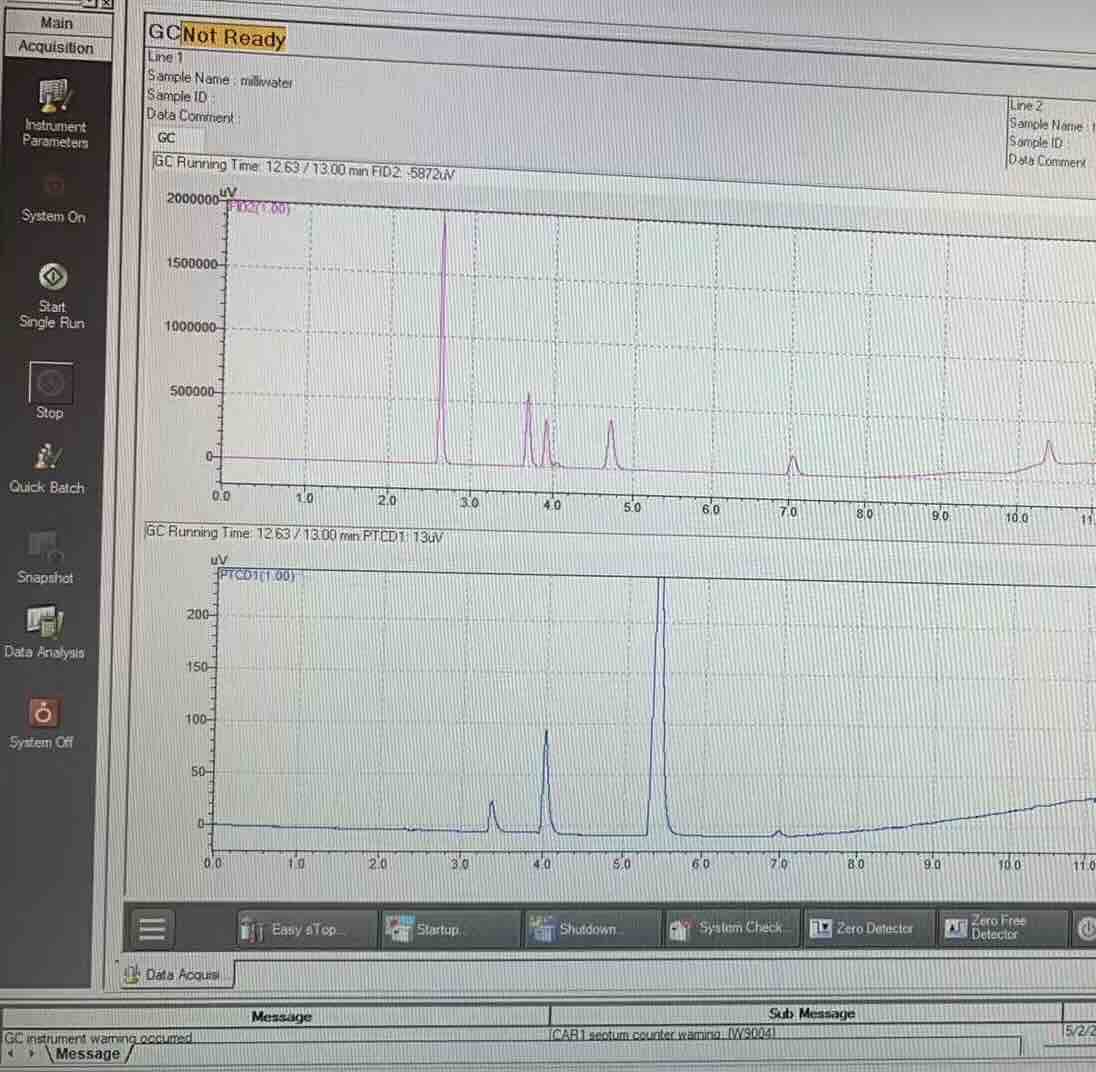Screen dimensions: 1096x1072
Task: Click the Easy sTop button
Action: click(306, 929)
